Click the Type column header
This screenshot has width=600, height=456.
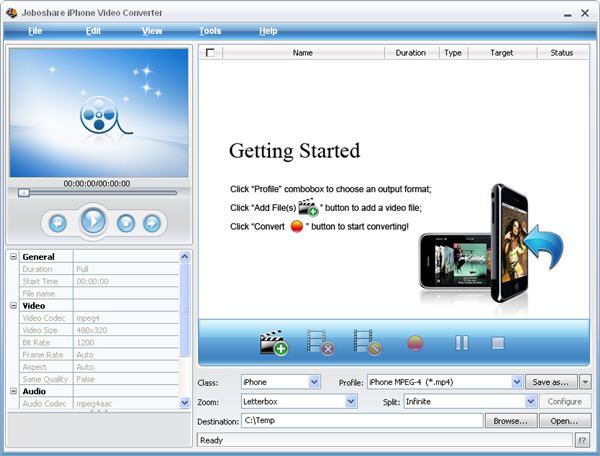point(453,53)
